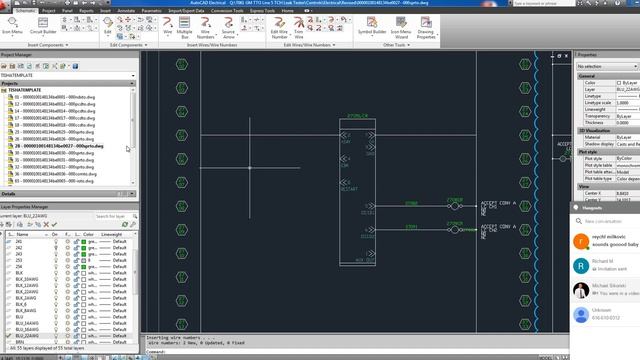640x360 pixels.
Task: Toggle the On lightbulb for layer 242
Action: 56,247
